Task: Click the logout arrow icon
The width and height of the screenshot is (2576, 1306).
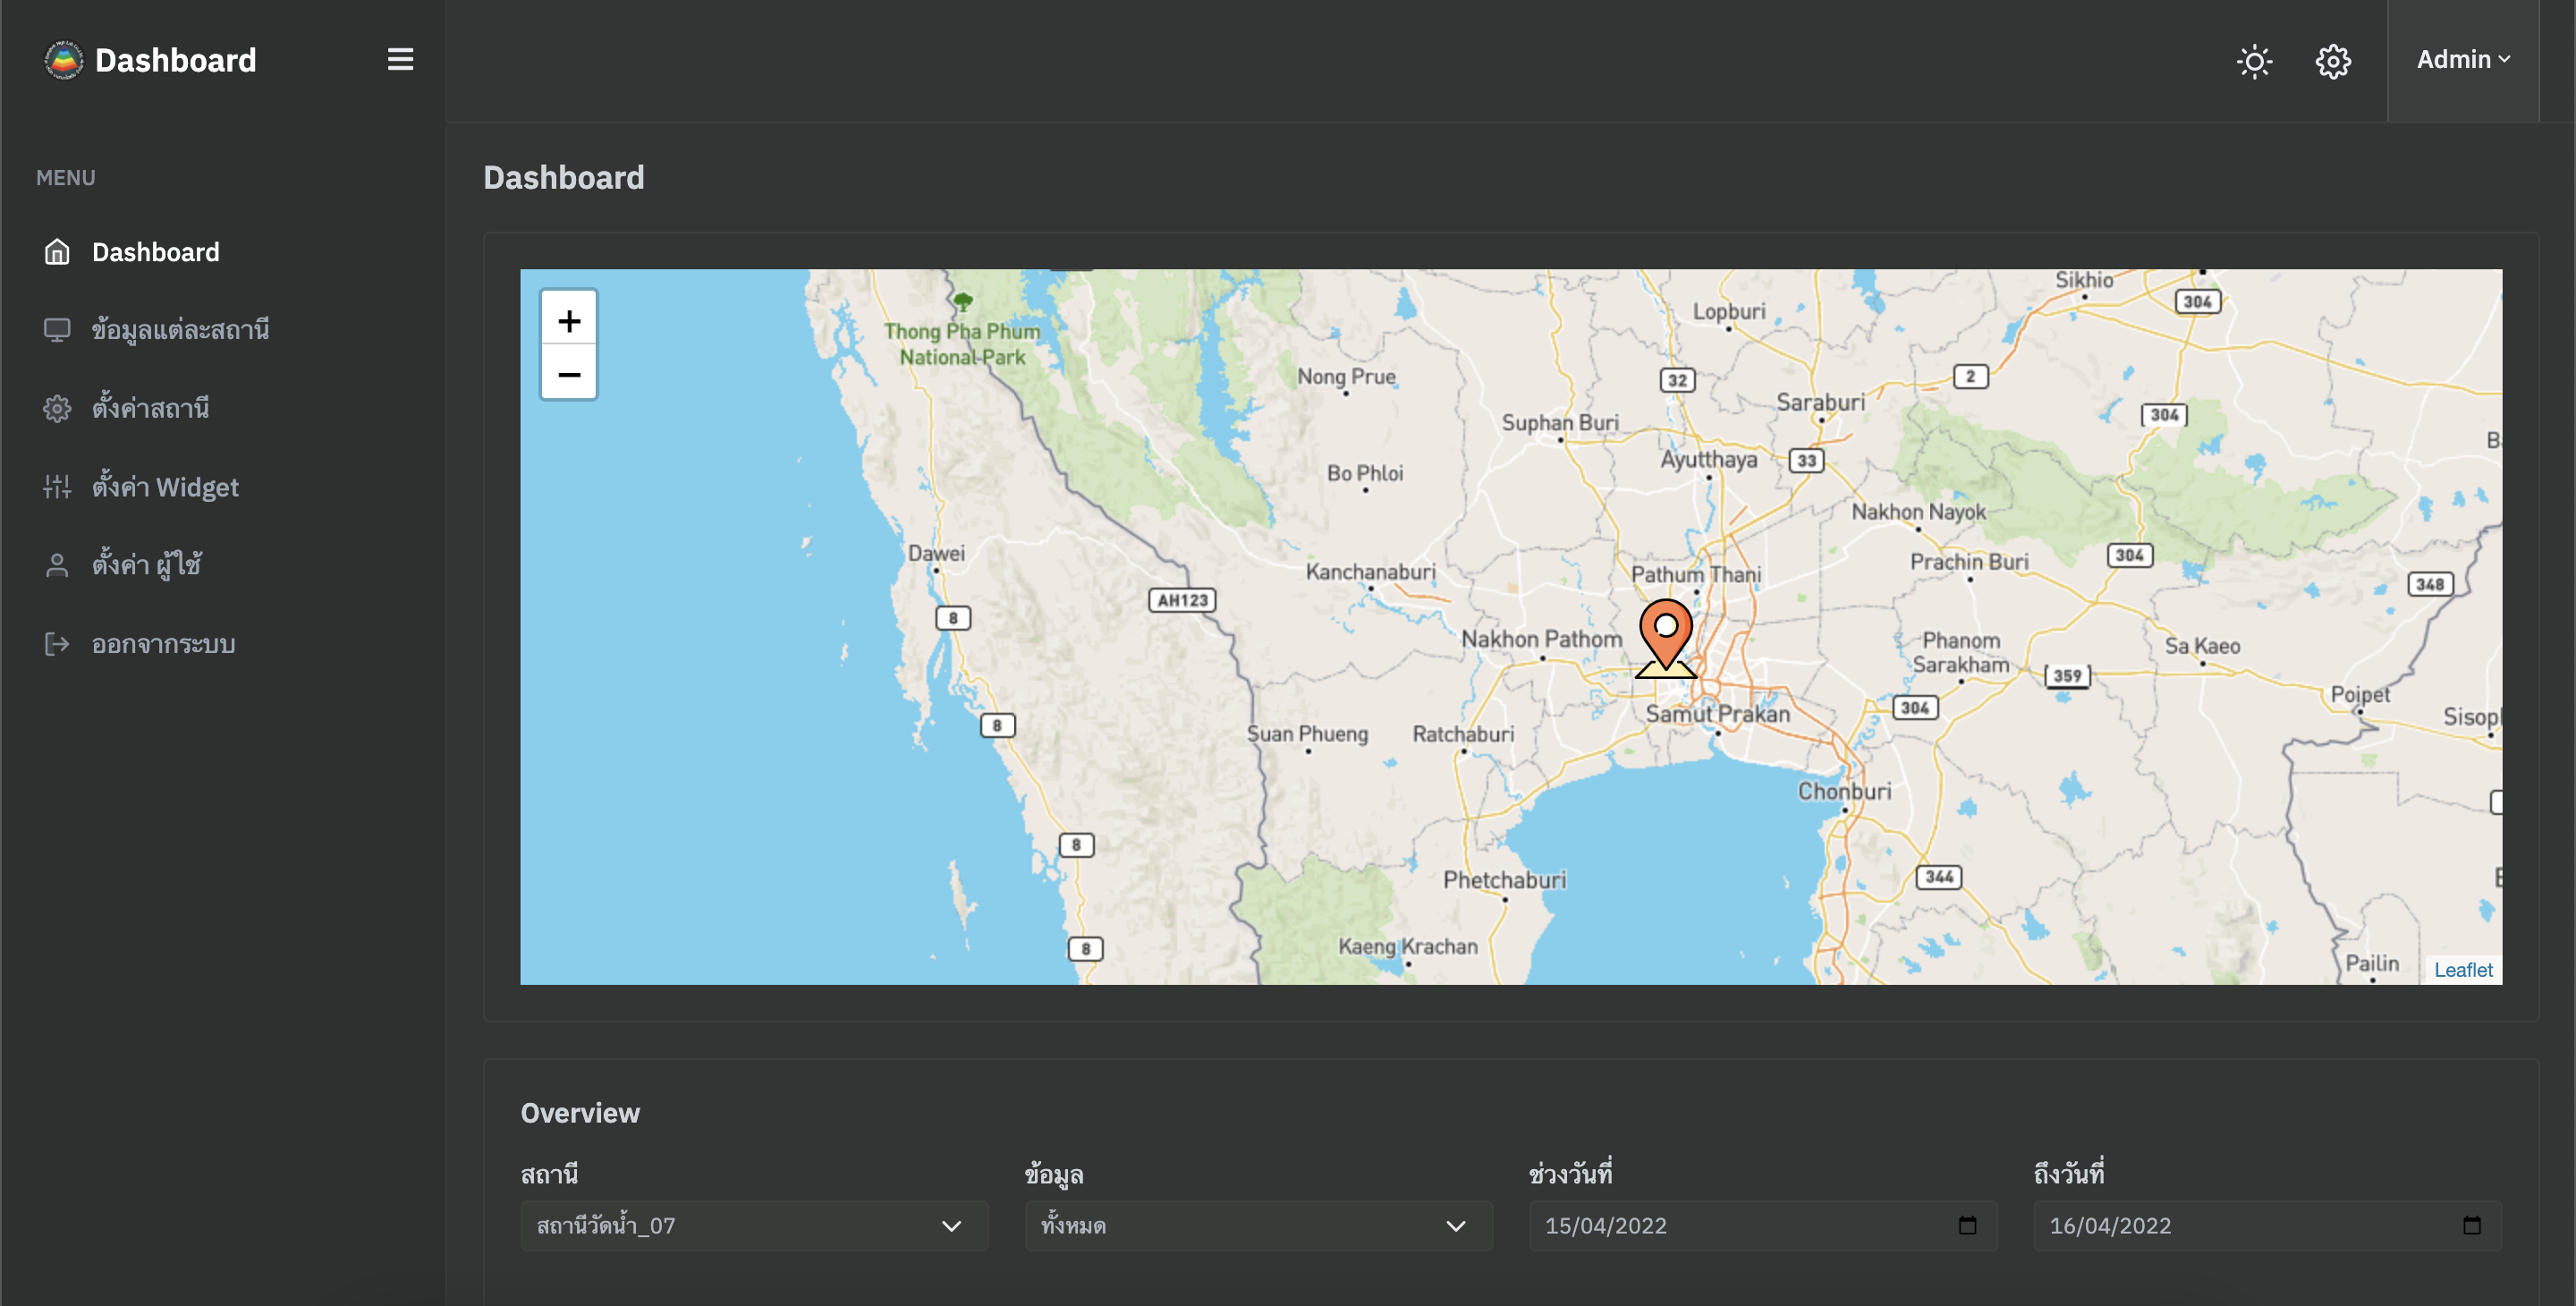Action: pos(57,644)
